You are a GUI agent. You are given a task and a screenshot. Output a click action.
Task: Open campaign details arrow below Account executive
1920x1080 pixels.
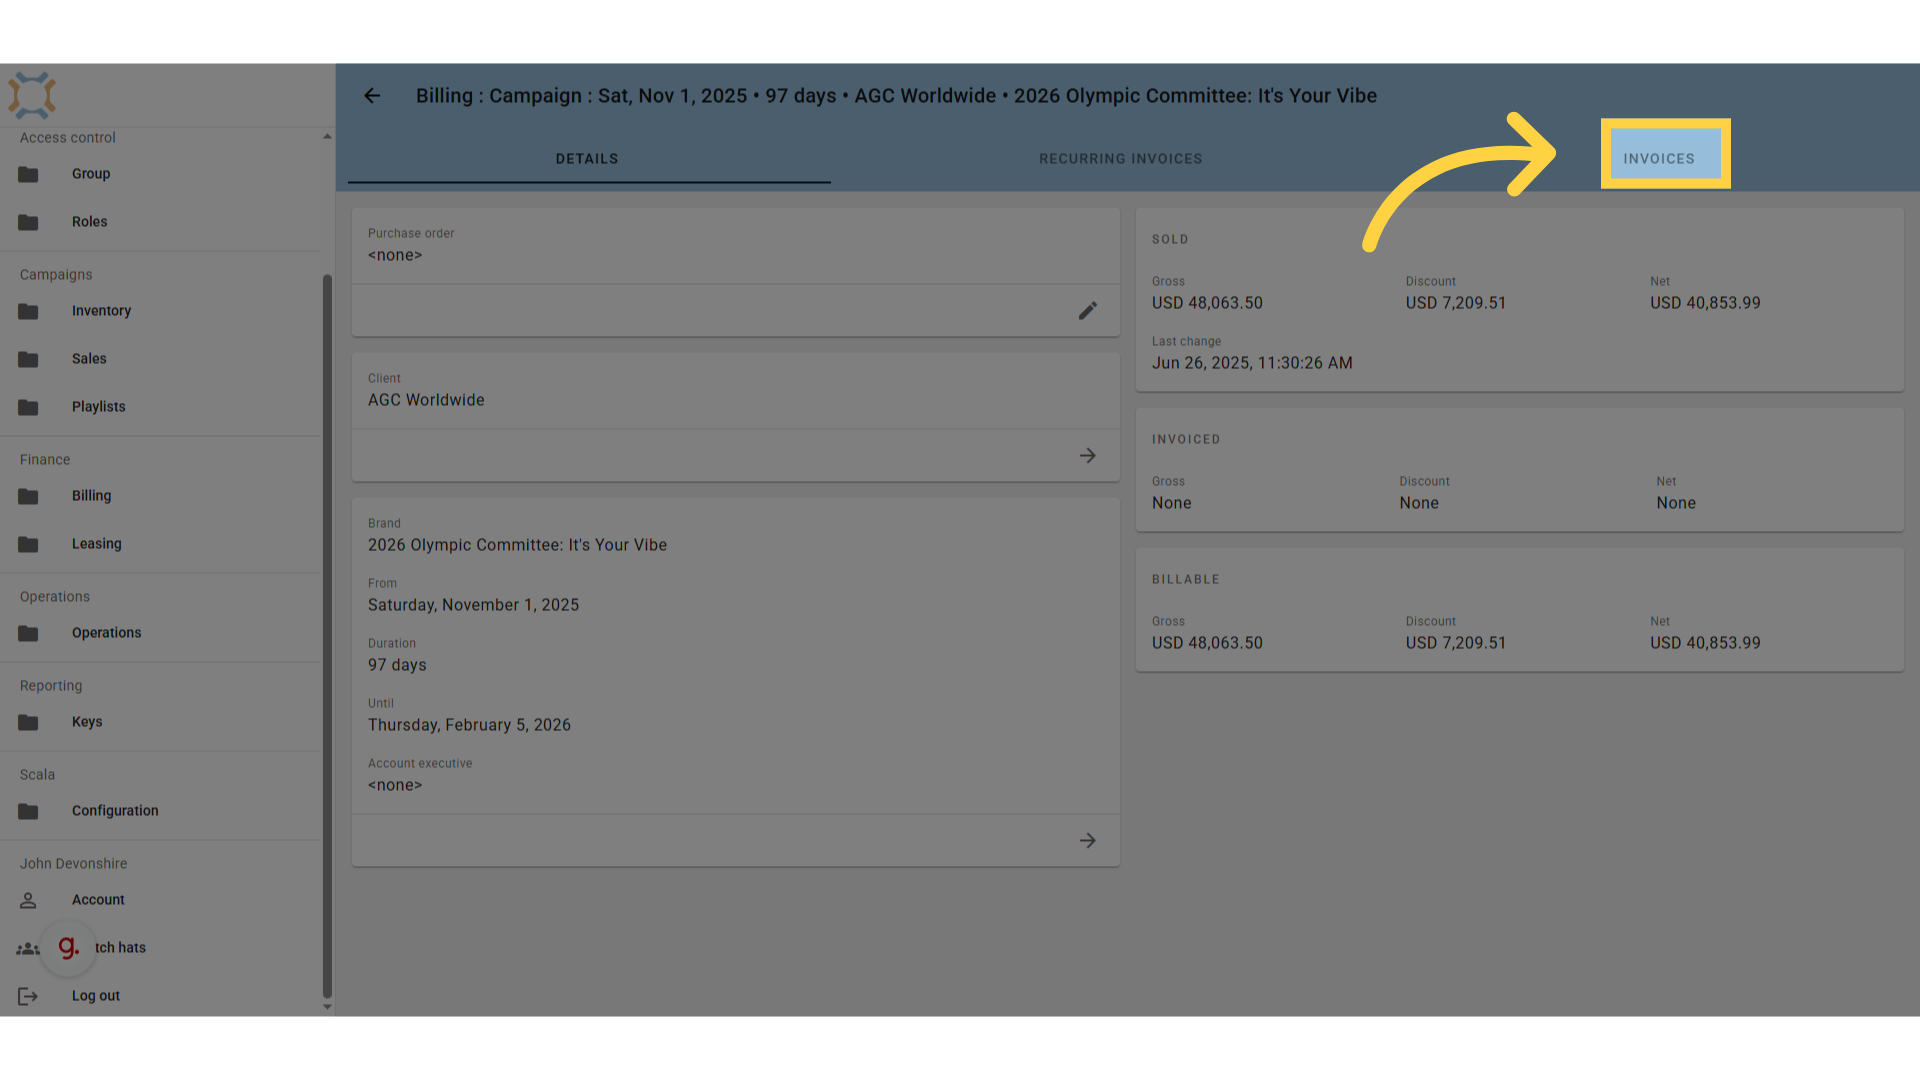[x=1088, y=841]
